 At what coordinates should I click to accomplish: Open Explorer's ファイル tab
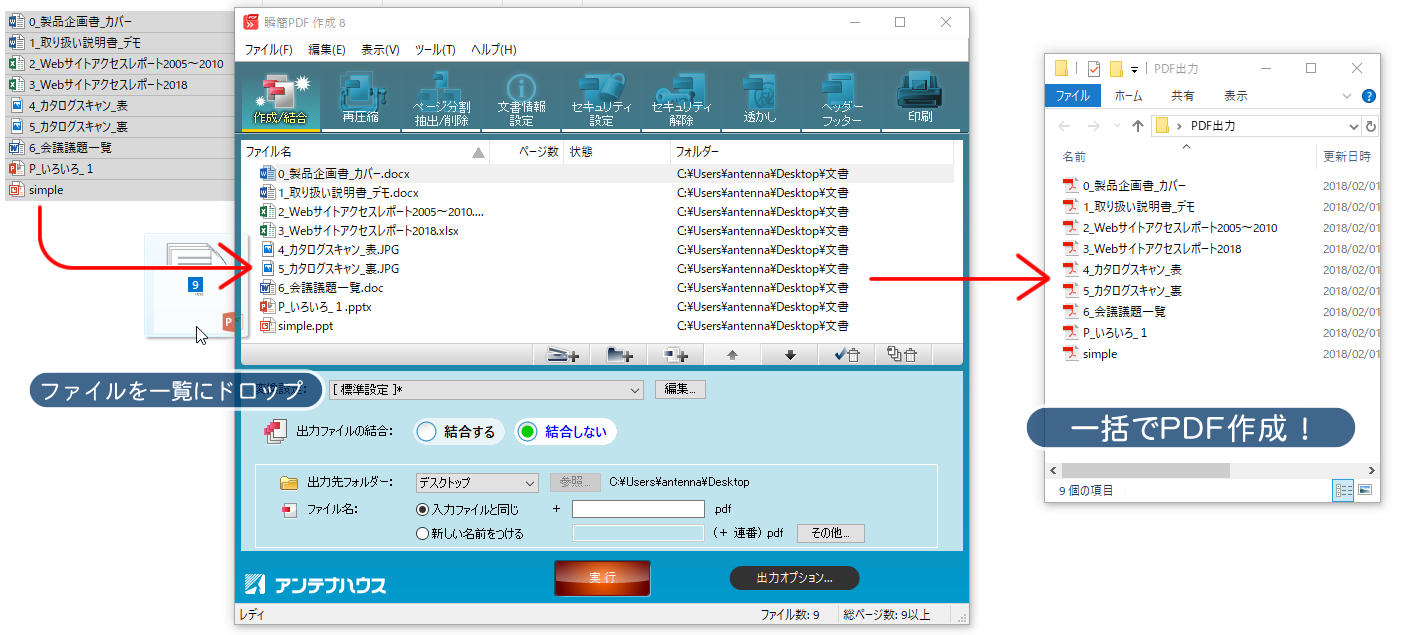pyautogui.click(x=1073, y=96)
